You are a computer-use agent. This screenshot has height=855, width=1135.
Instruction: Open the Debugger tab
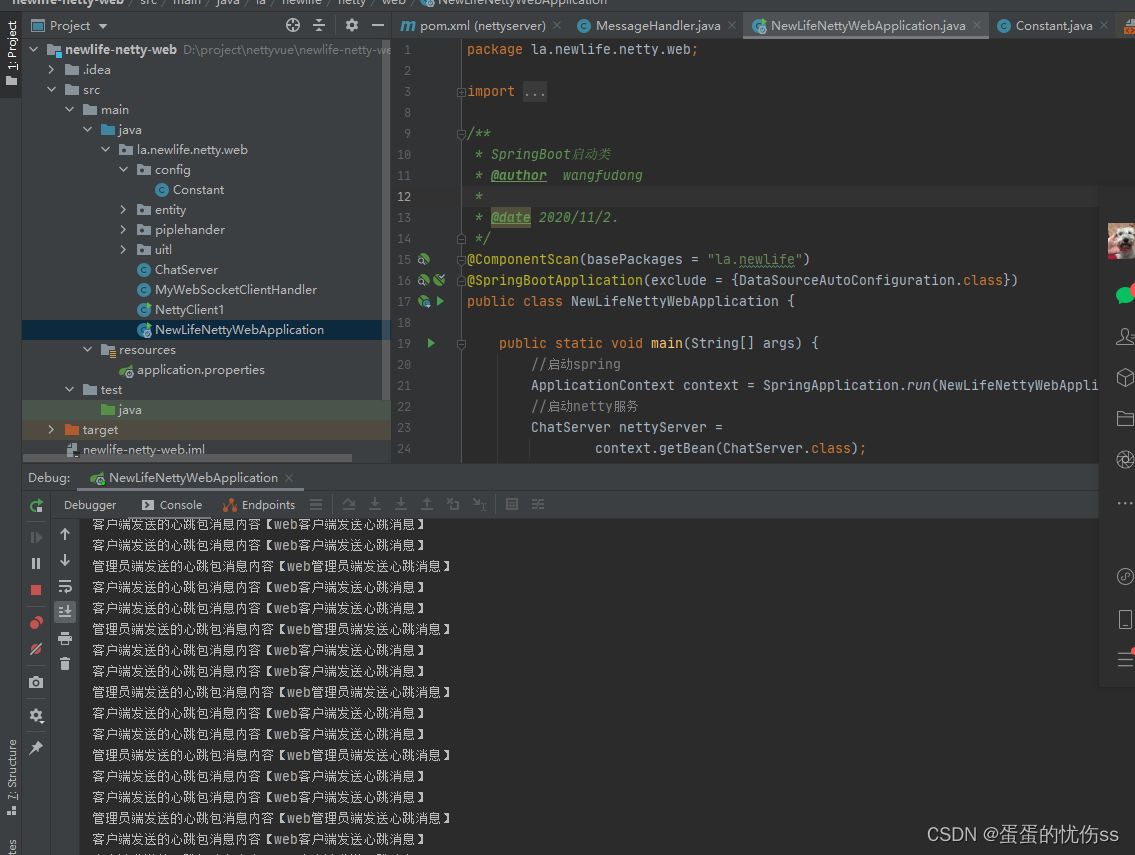pos(90,505)
